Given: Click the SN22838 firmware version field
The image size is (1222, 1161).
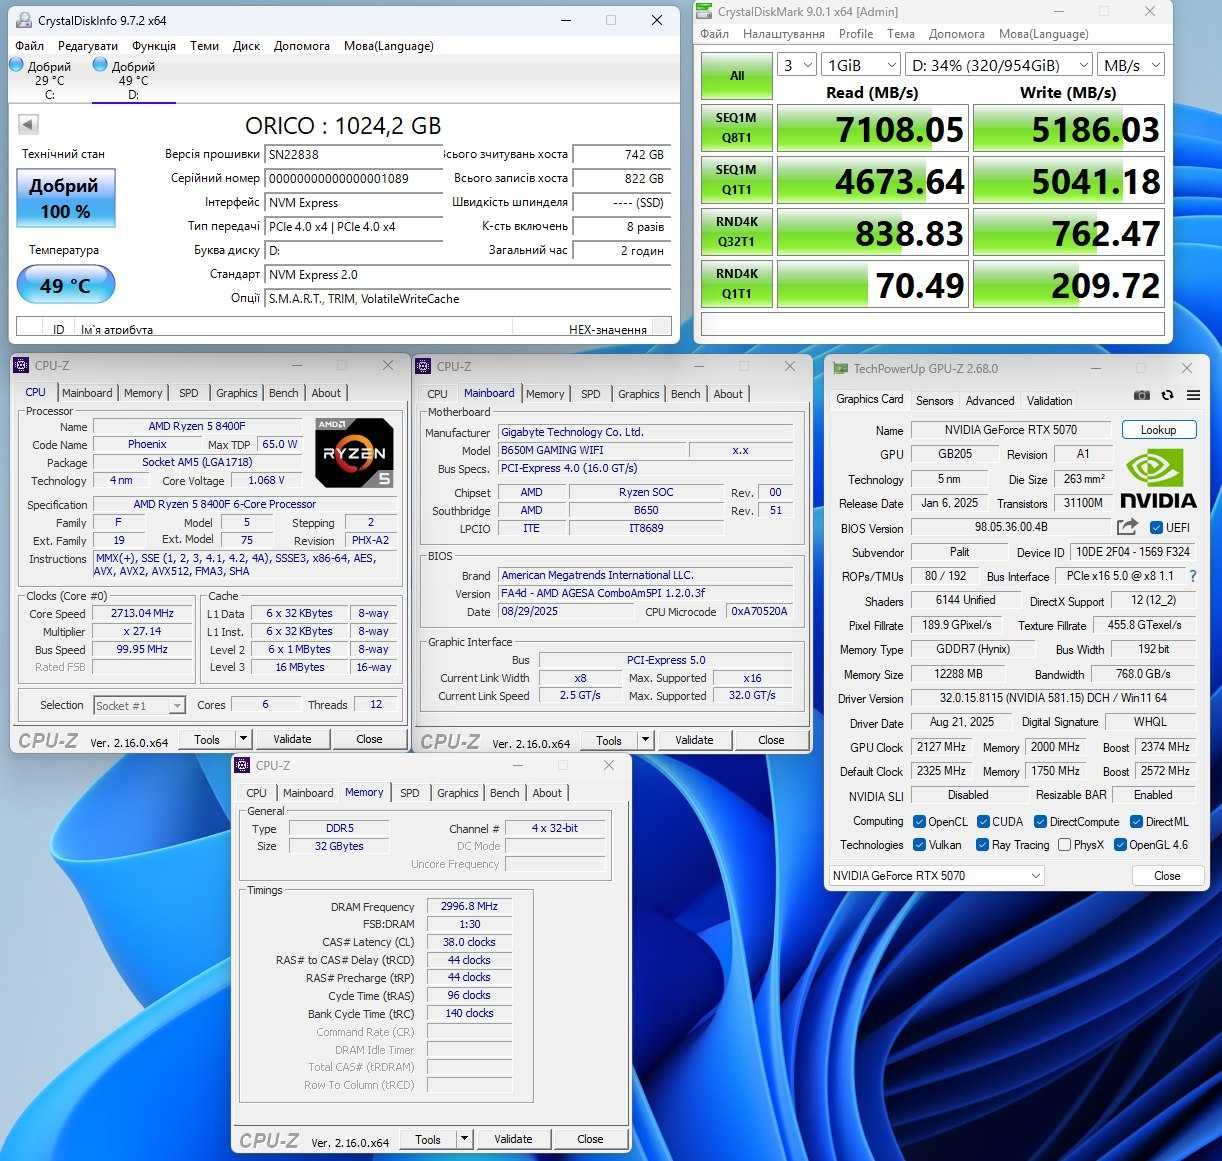Looking at the screenshot, I should click(353, 154).
